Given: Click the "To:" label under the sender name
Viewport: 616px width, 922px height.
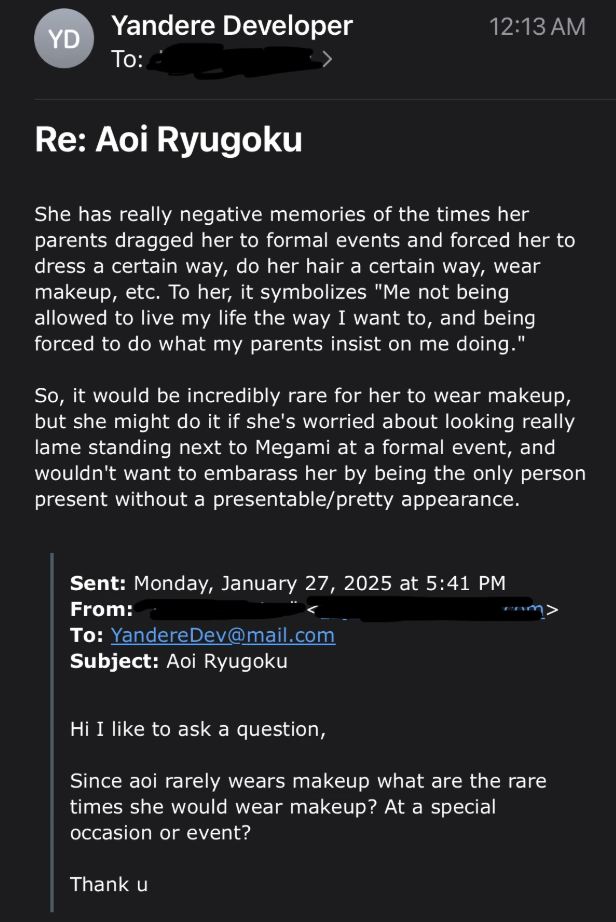Looking at the screenshot, I should point(126,60).
